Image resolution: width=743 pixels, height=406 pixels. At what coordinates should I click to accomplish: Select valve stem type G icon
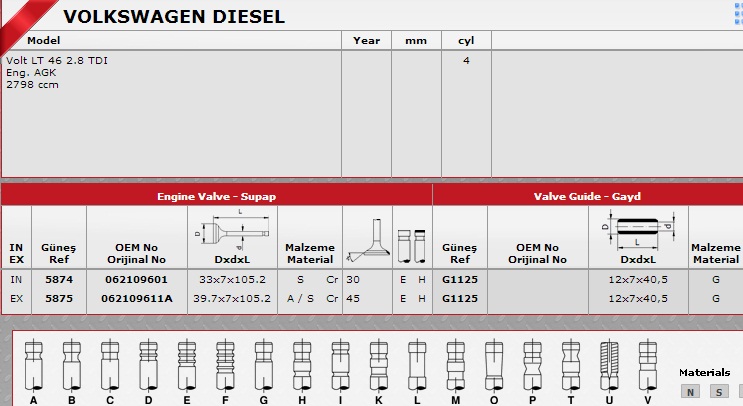click(263, 365)
